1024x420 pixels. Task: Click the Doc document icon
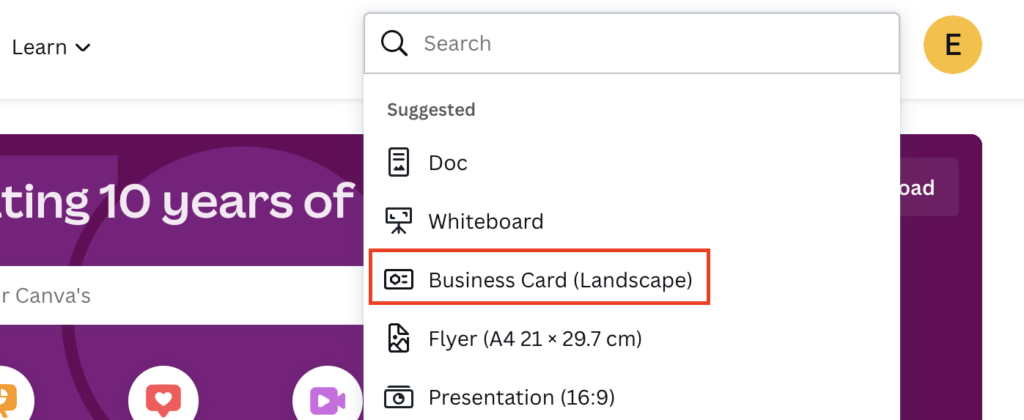coord(399,162)
